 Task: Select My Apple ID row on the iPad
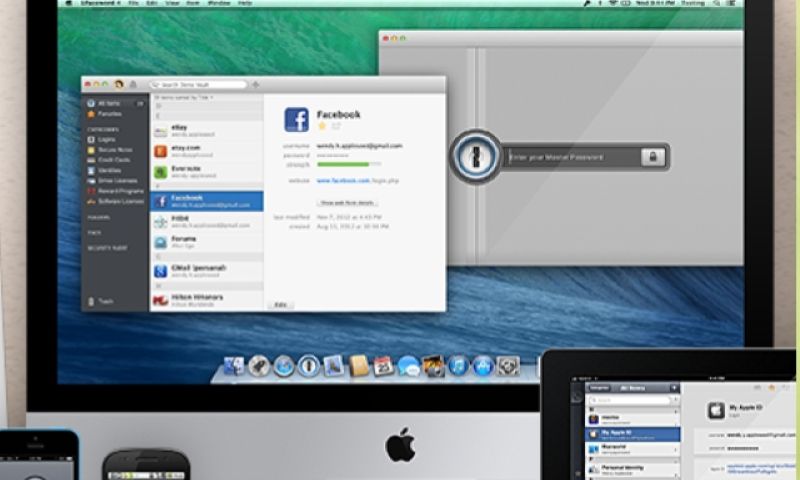point(633,434)
